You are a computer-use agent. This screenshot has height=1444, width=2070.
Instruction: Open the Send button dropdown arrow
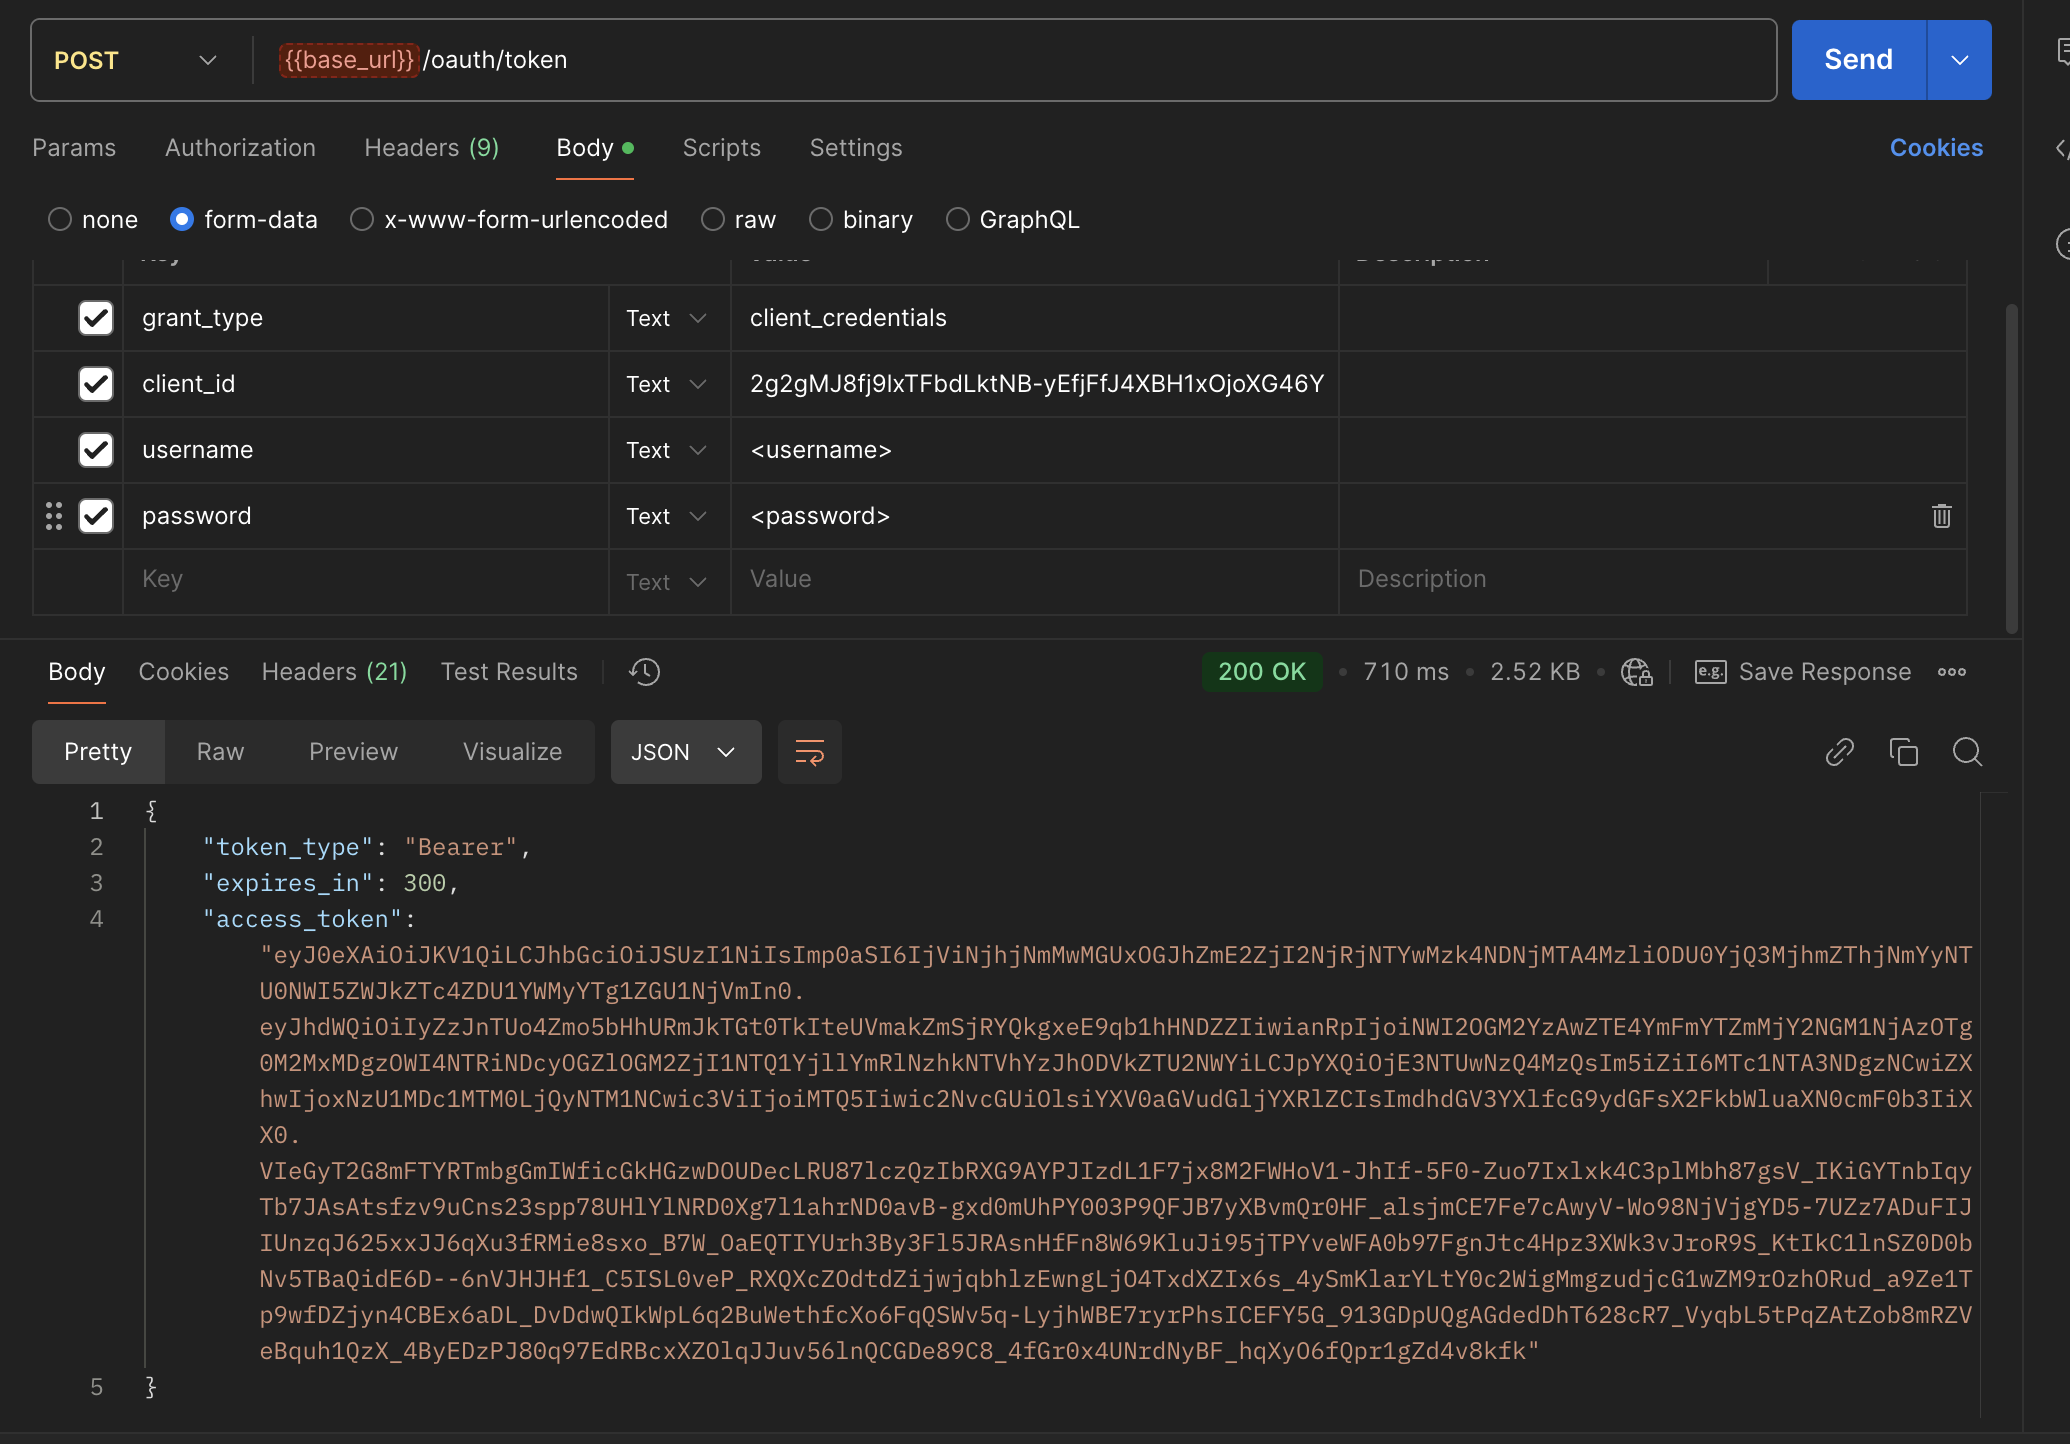pyautogui.click(x=1959, y=60)
